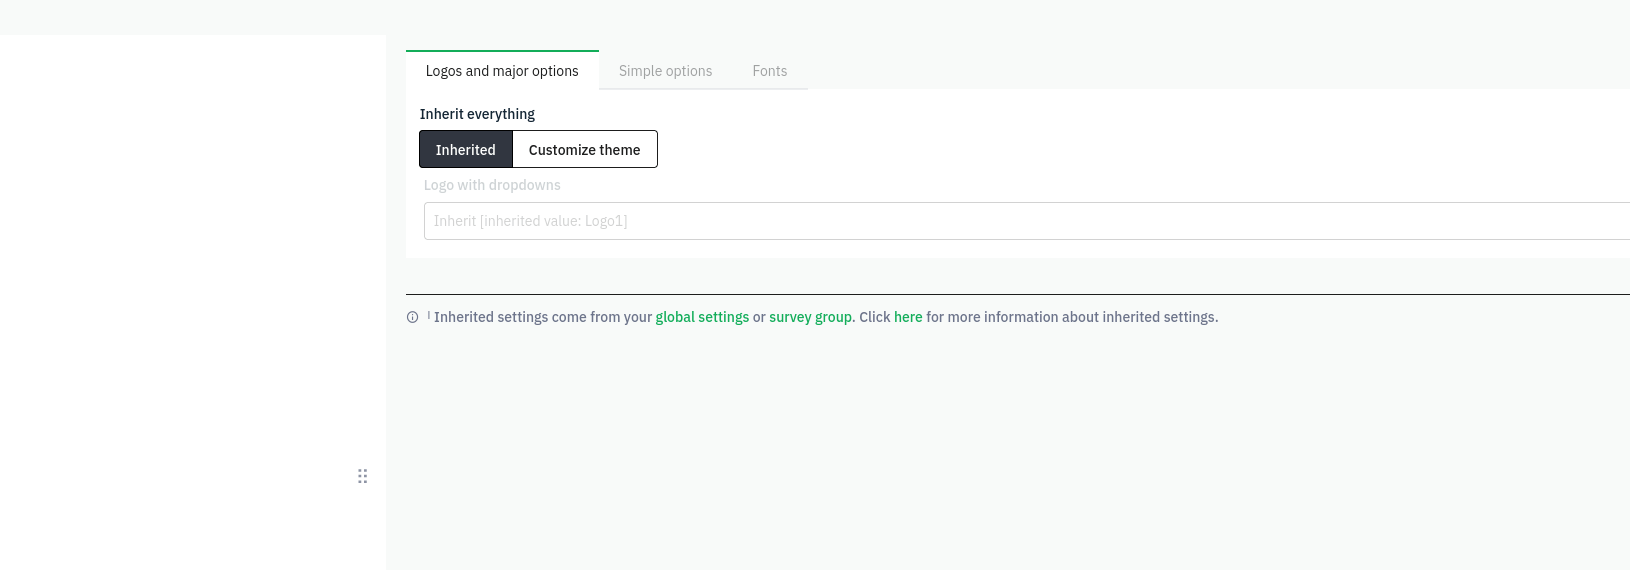Click the sidebar drag handle dots
Viewport: 1630px width, 570px height.
point(363,476)
